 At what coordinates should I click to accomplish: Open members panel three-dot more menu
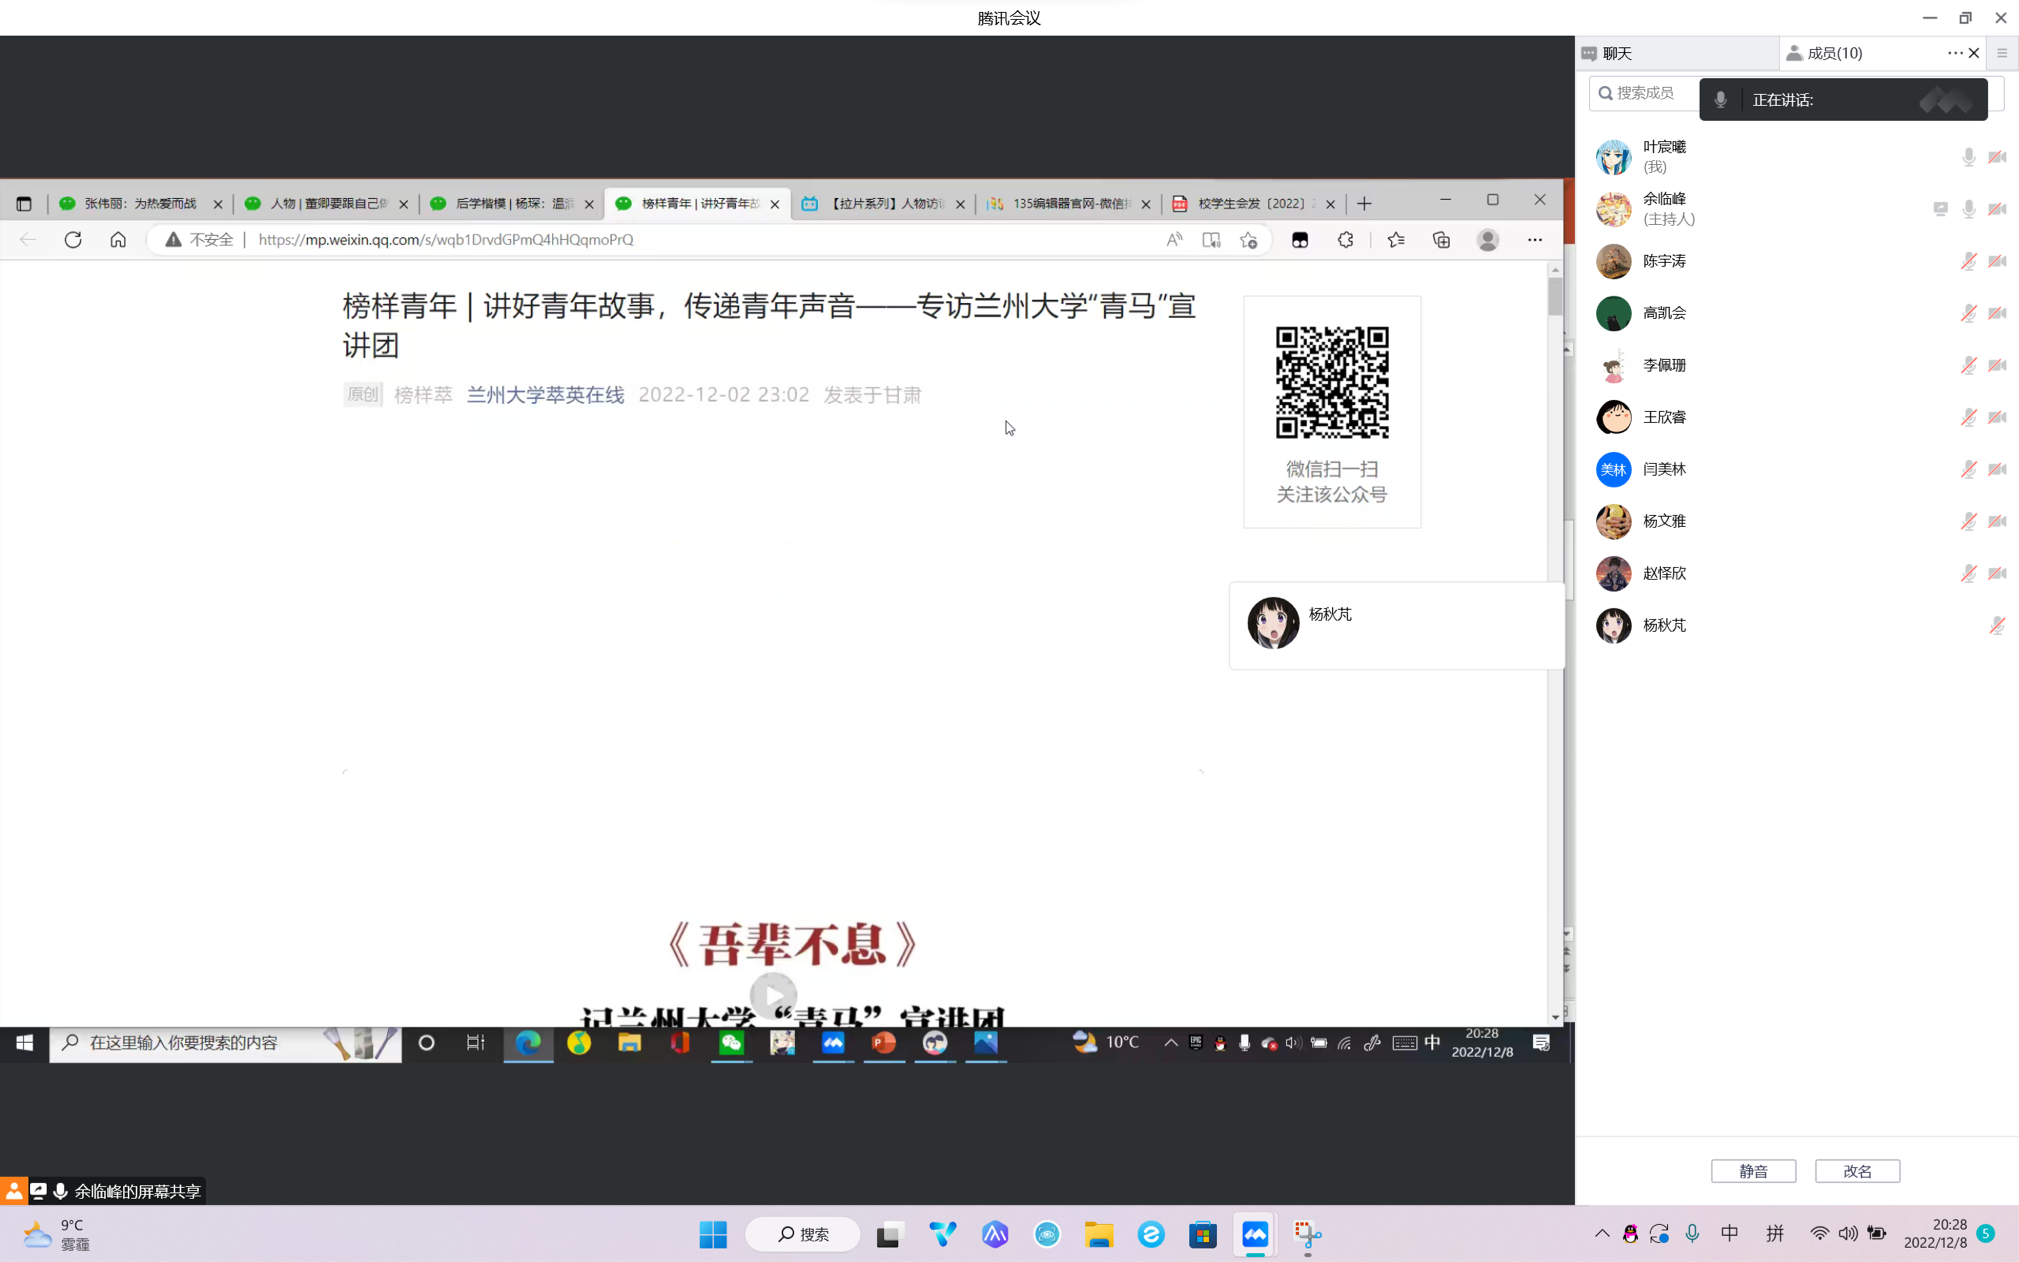pyautogui.click(x=1954, y=53)
